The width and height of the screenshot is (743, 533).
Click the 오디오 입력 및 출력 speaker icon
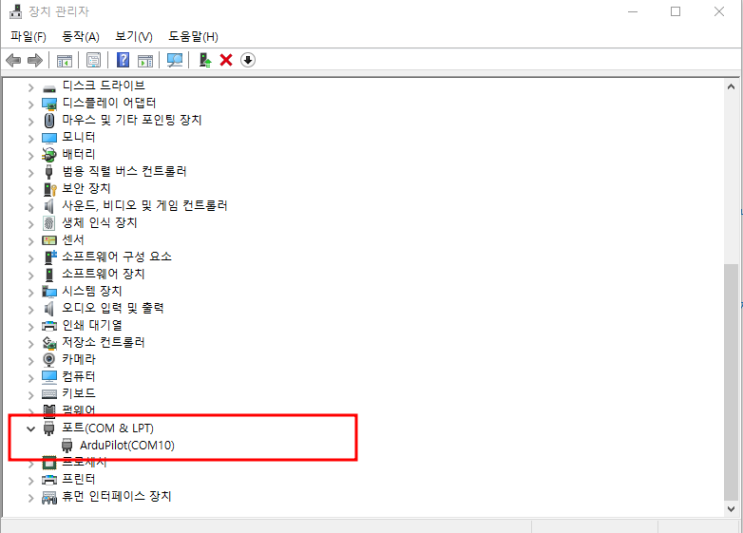[49, 309]
